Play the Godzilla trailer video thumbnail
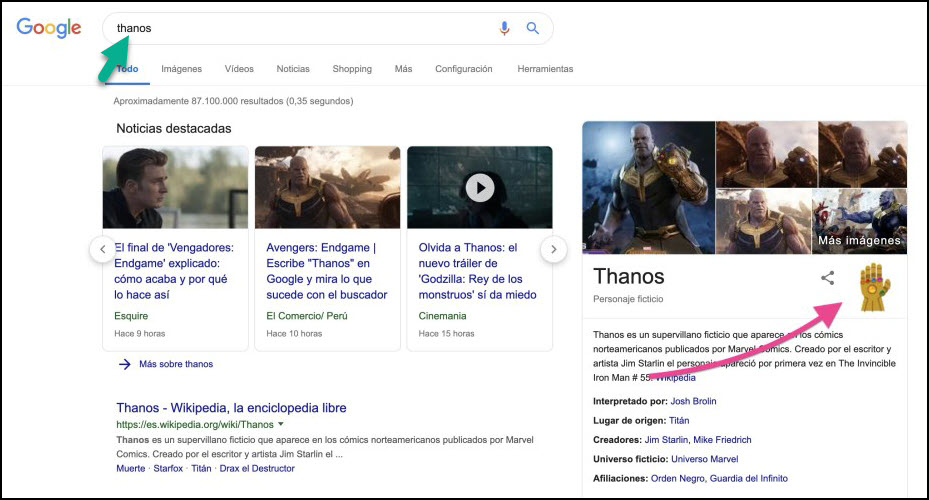The image size is (929, 500). click(480, 187)
